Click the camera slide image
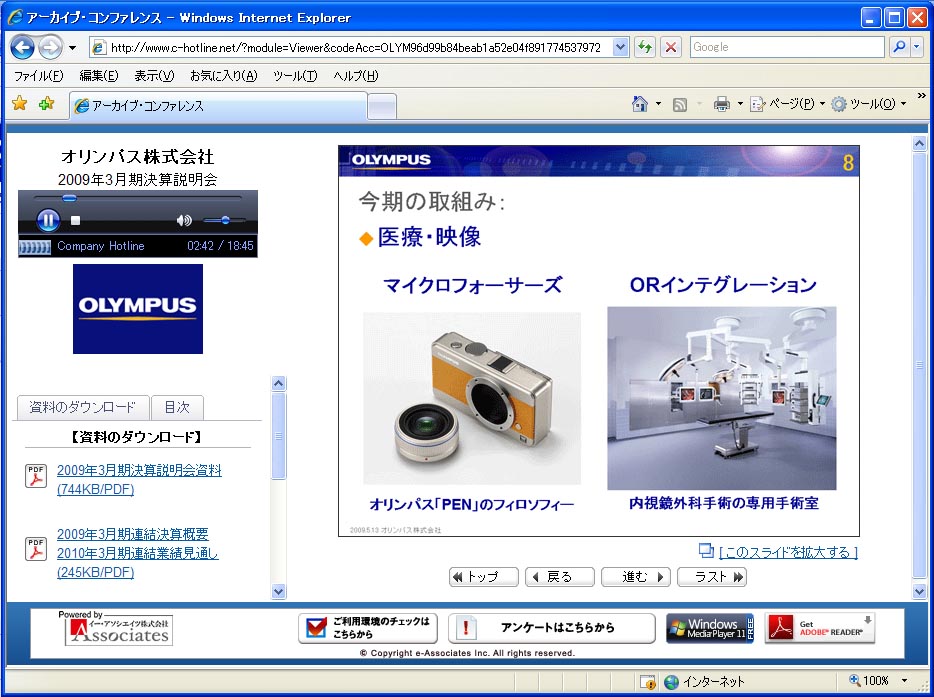Screen dimensions: 934x697 472,398
